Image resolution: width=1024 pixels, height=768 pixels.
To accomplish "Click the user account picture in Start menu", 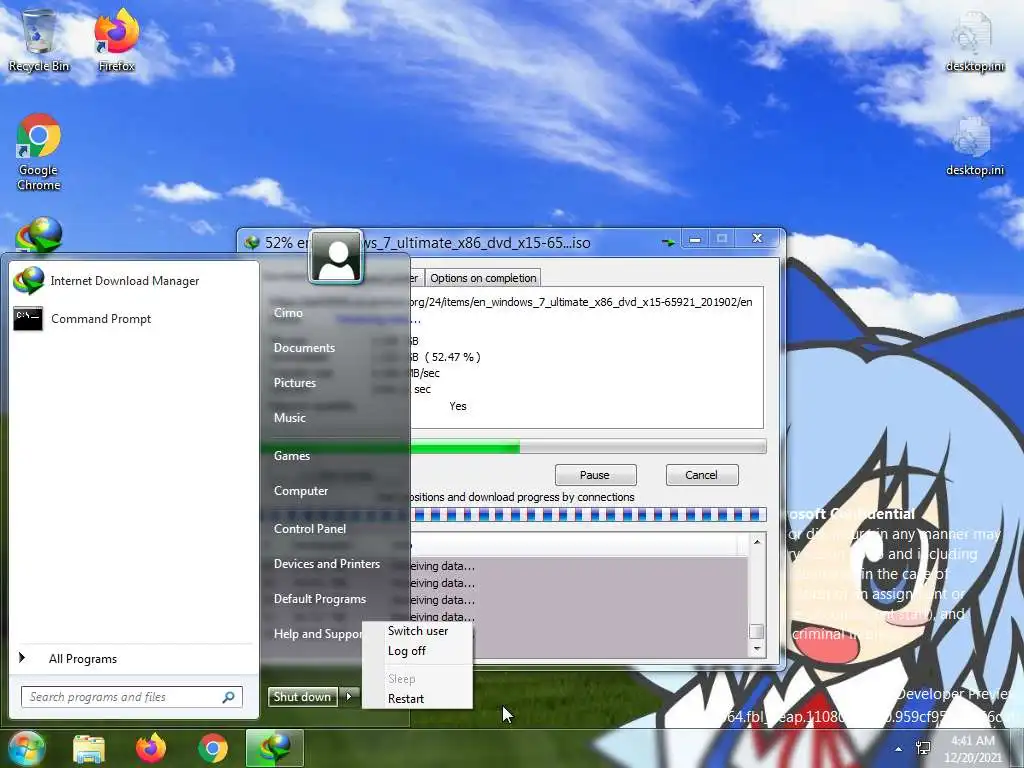I will point(336,257).
